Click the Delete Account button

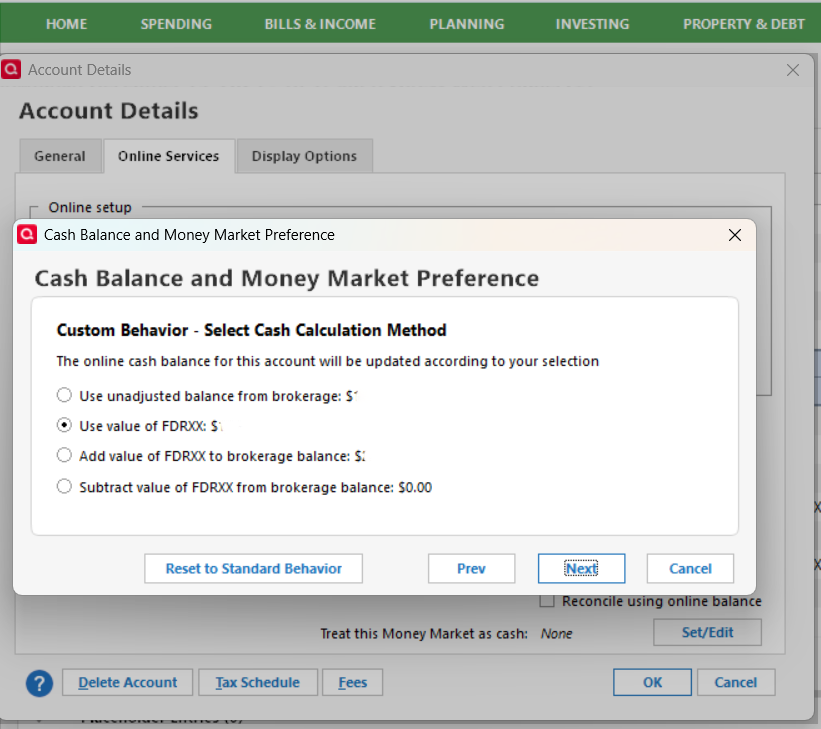[x=127, y=682]
